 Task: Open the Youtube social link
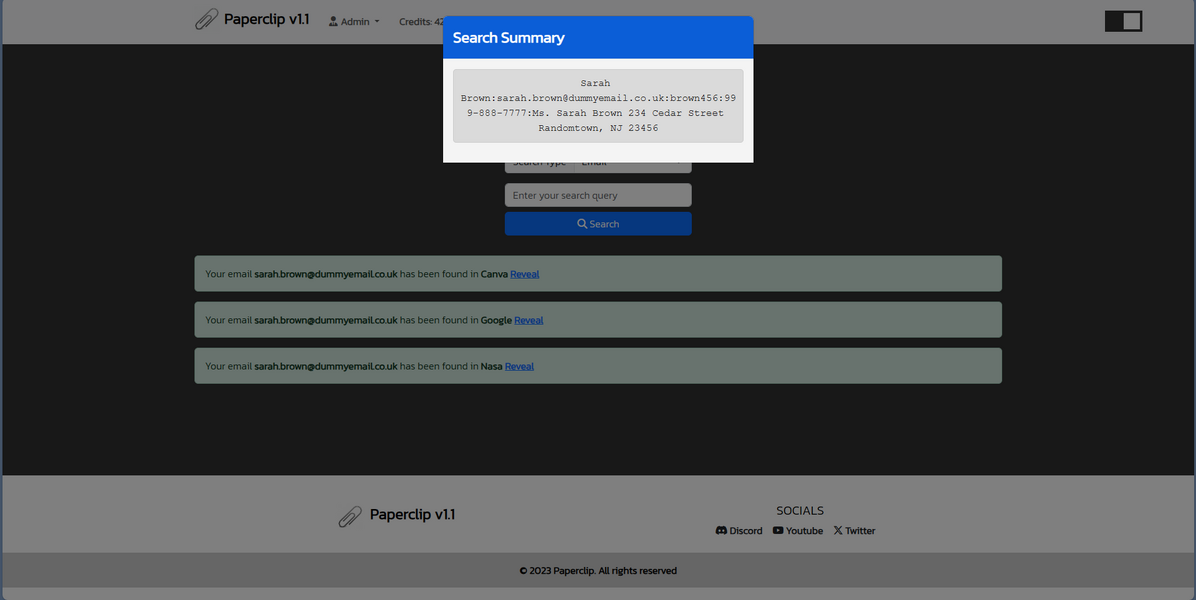[x=798, y=531]
